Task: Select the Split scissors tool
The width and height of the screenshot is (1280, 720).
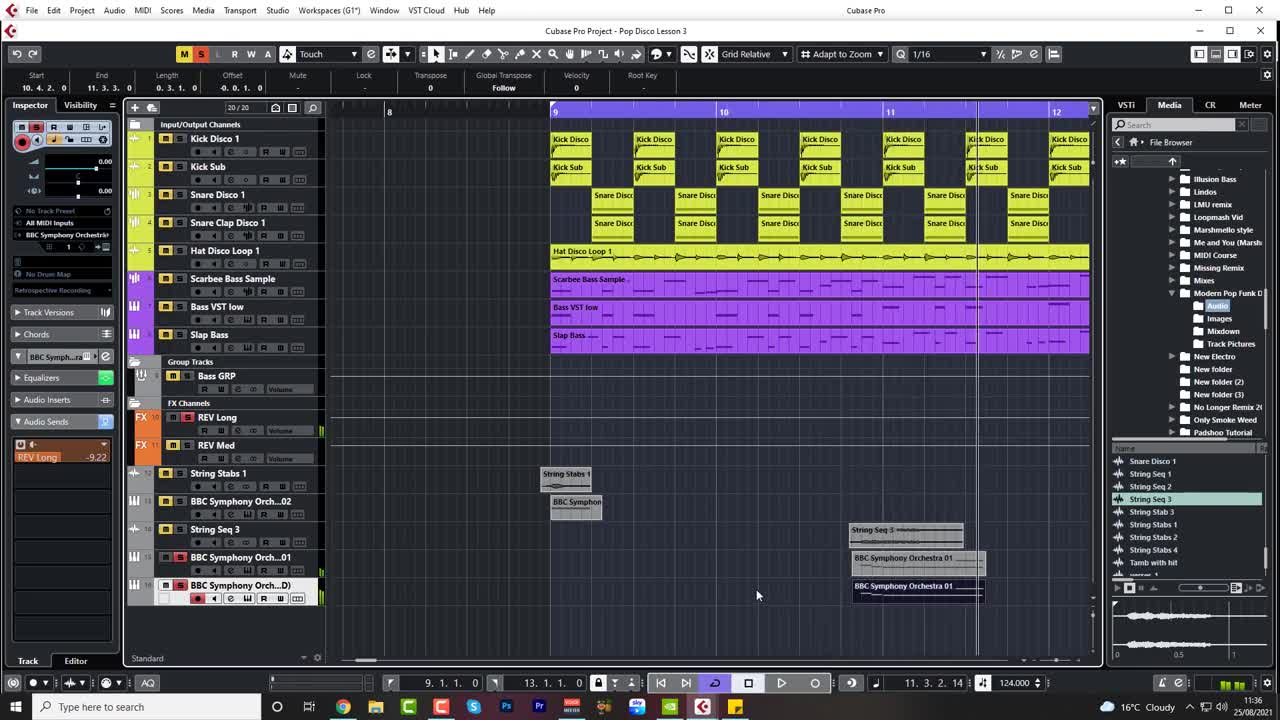Action: pyautogui.click(x=503, y=54)
